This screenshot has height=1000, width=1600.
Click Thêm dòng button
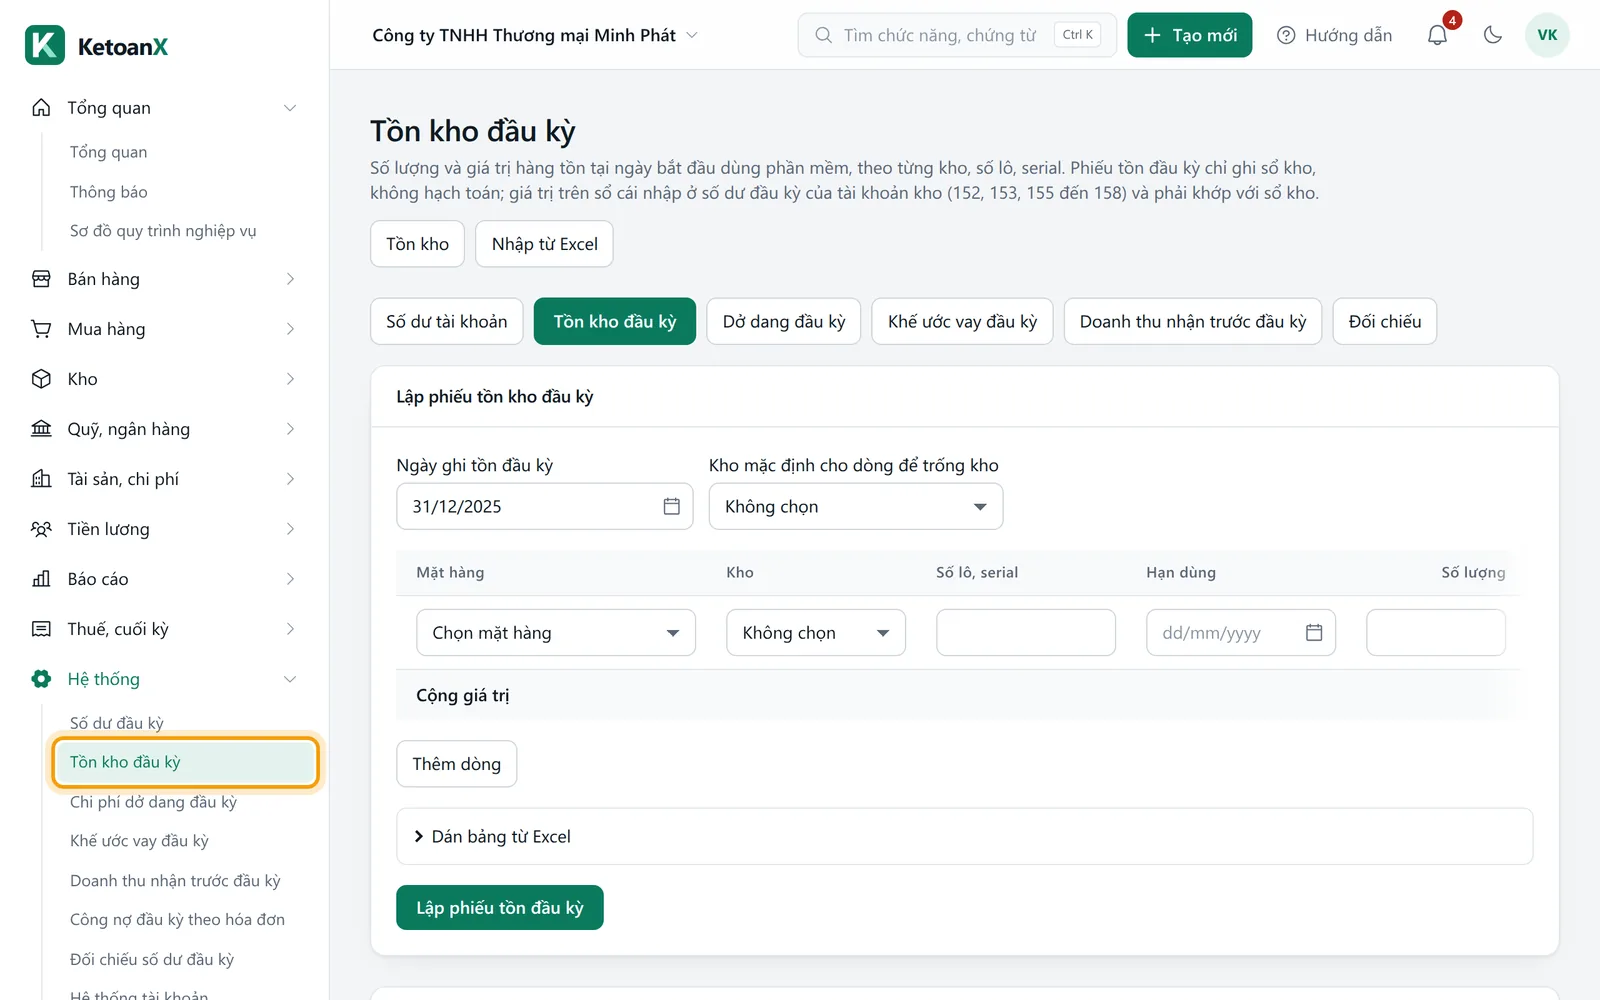tap(457, 764)
